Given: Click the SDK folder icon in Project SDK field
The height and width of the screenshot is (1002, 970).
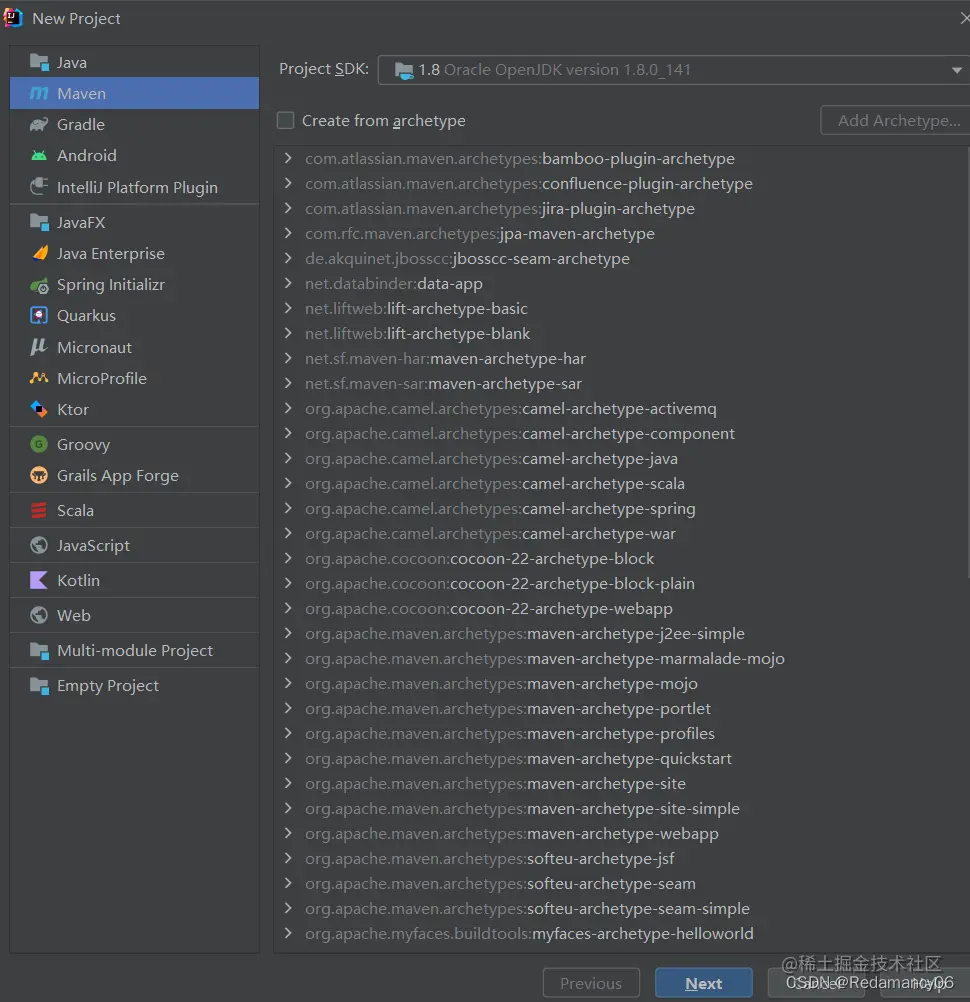Looking at the screenshot, I should [x=404, y=70].
